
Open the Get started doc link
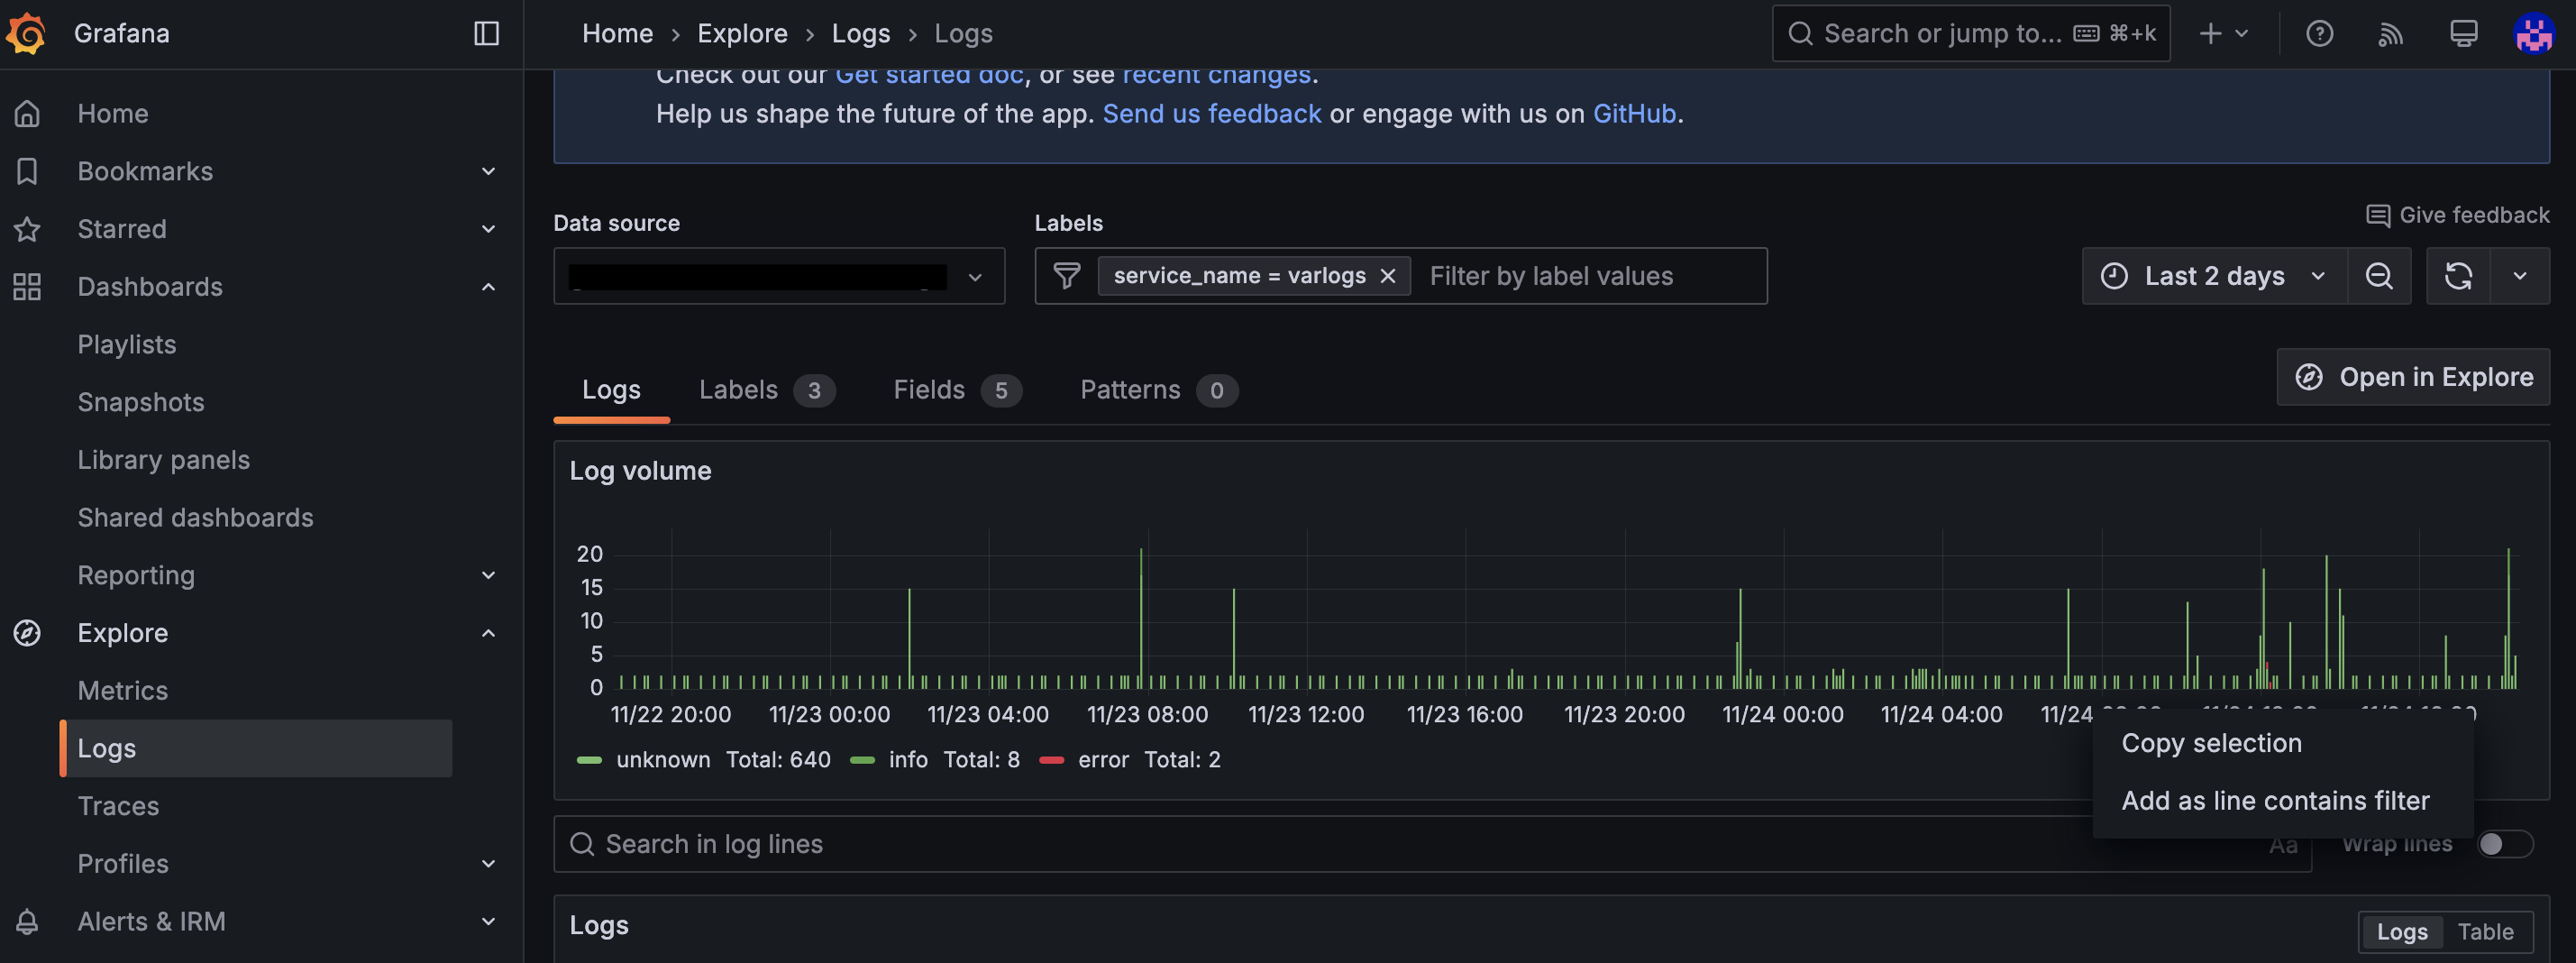(929, 76)
